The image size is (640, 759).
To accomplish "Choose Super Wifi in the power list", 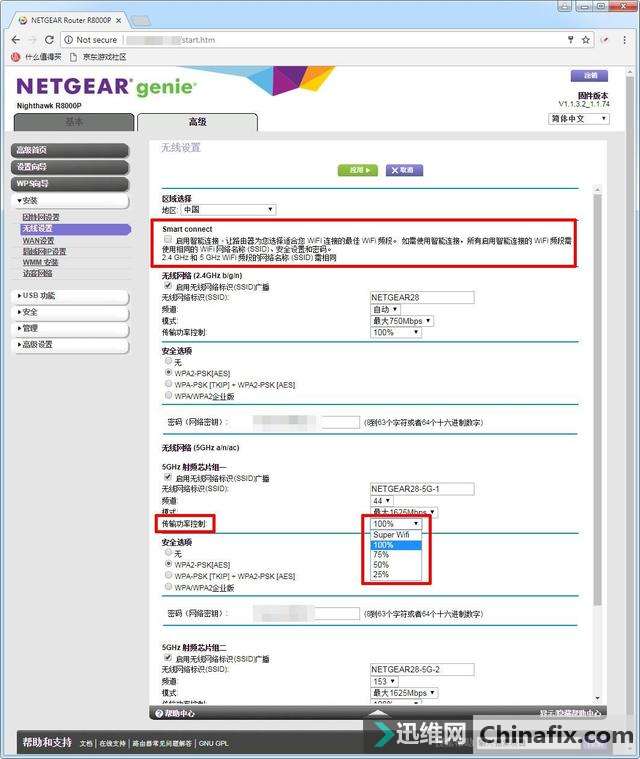I will pos(396,535).
